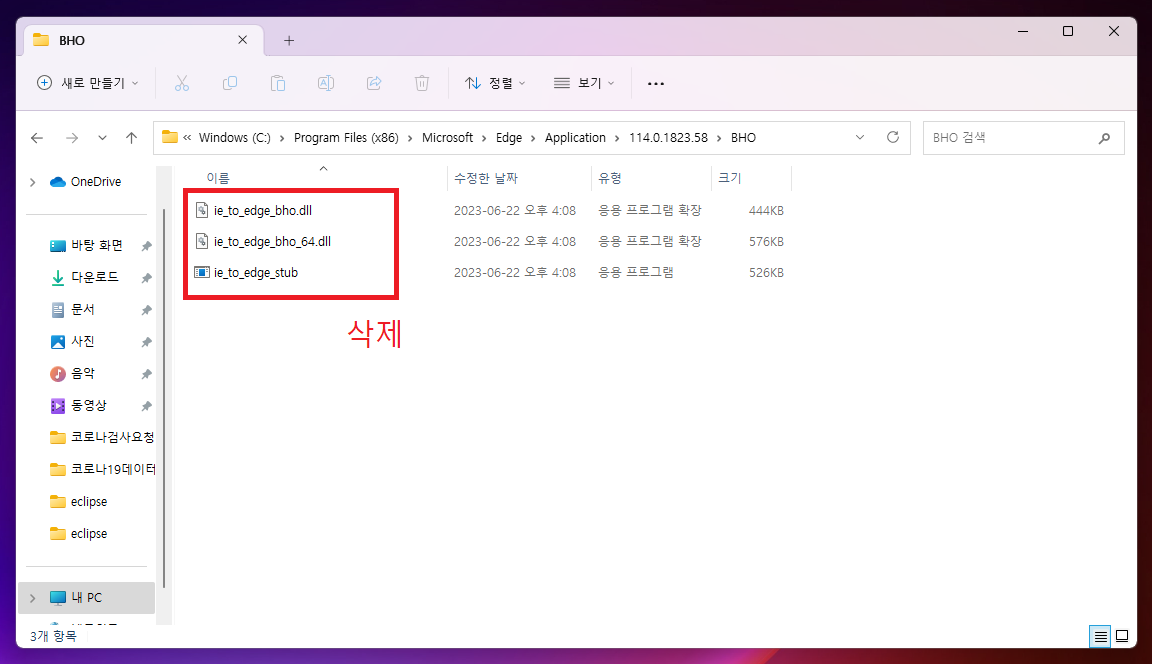Viewport: 1152px width, 664px height.
Task: Open recent locations dropdown arrow
Action: click(x=102, y=138)
